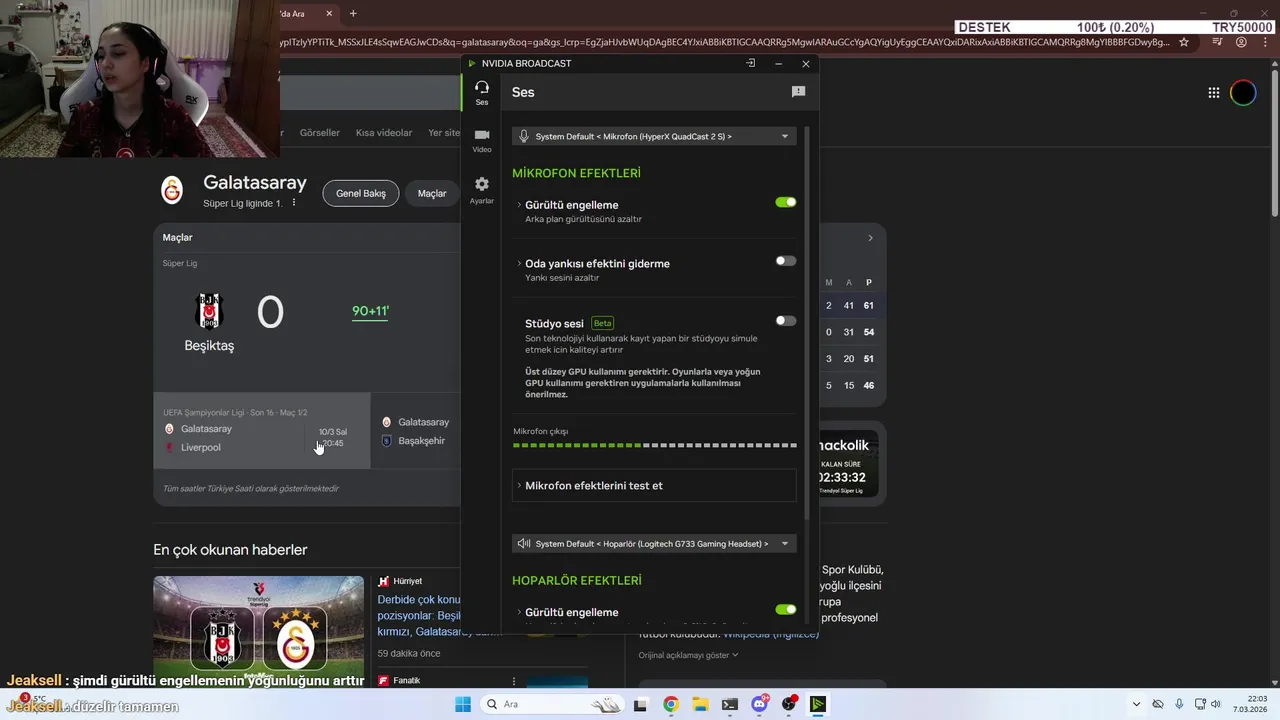The width and height of the screenshot is (1280, 720).
Task: Disable microphone Gürültü engelleme toggle
Action: [x=786, y=202]
